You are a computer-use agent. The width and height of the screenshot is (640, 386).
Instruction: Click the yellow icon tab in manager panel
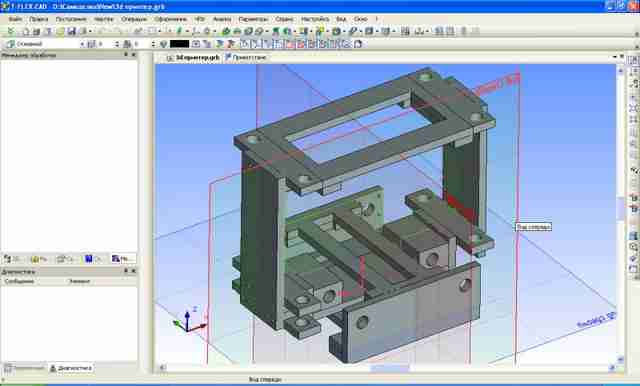tap(40, 259)
